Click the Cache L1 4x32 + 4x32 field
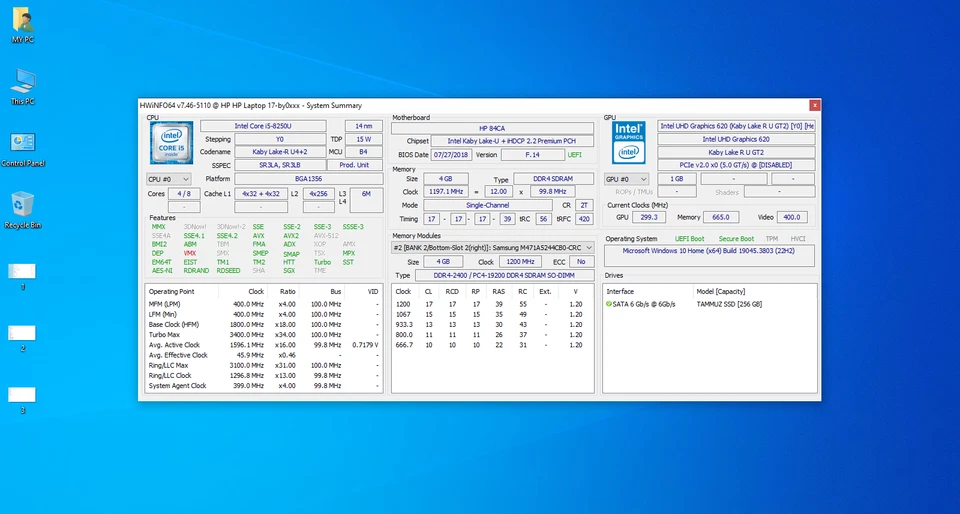 click(261, 193)
